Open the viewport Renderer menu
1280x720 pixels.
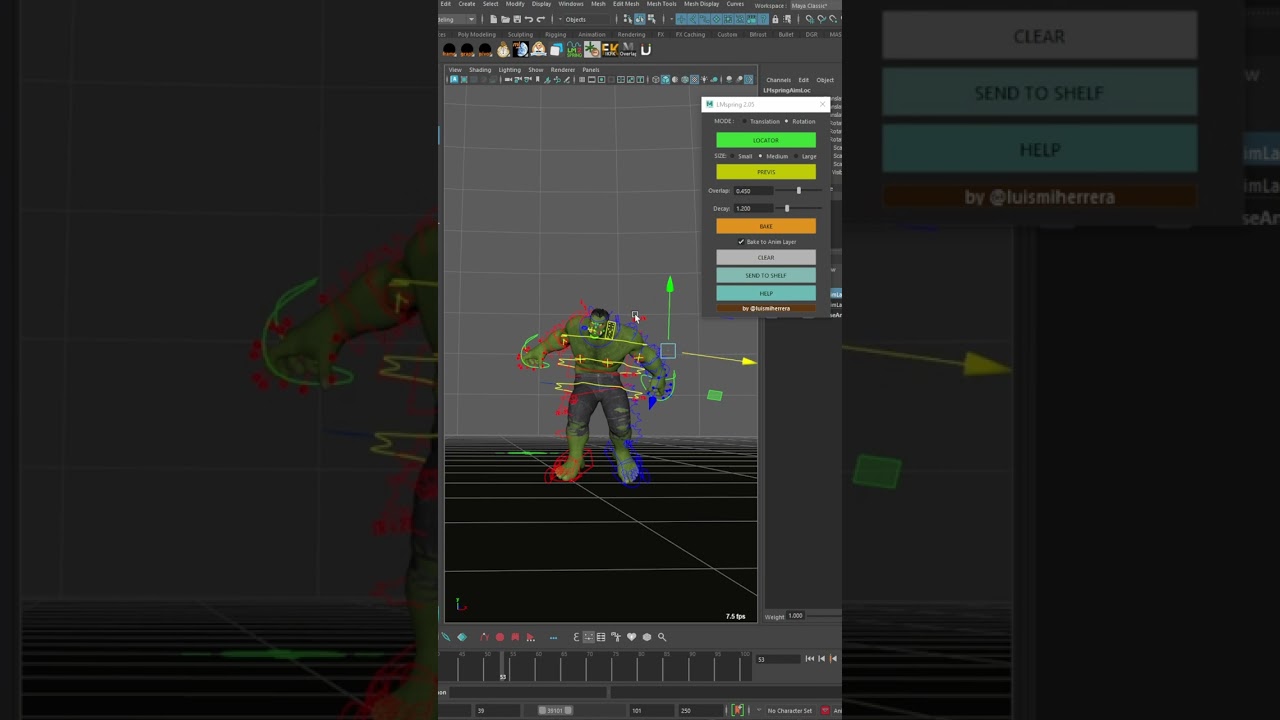563,70
